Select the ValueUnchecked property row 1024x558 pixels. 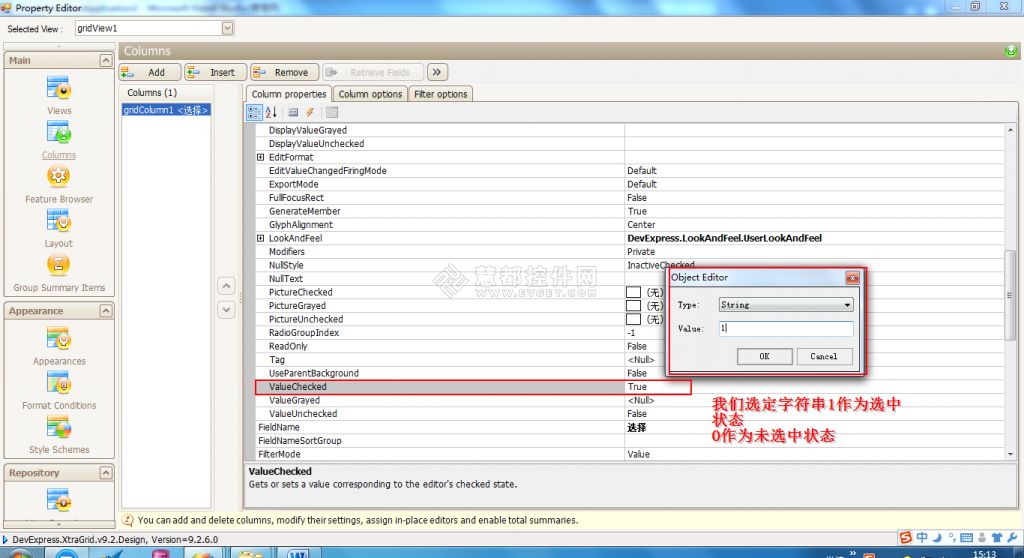630,414
